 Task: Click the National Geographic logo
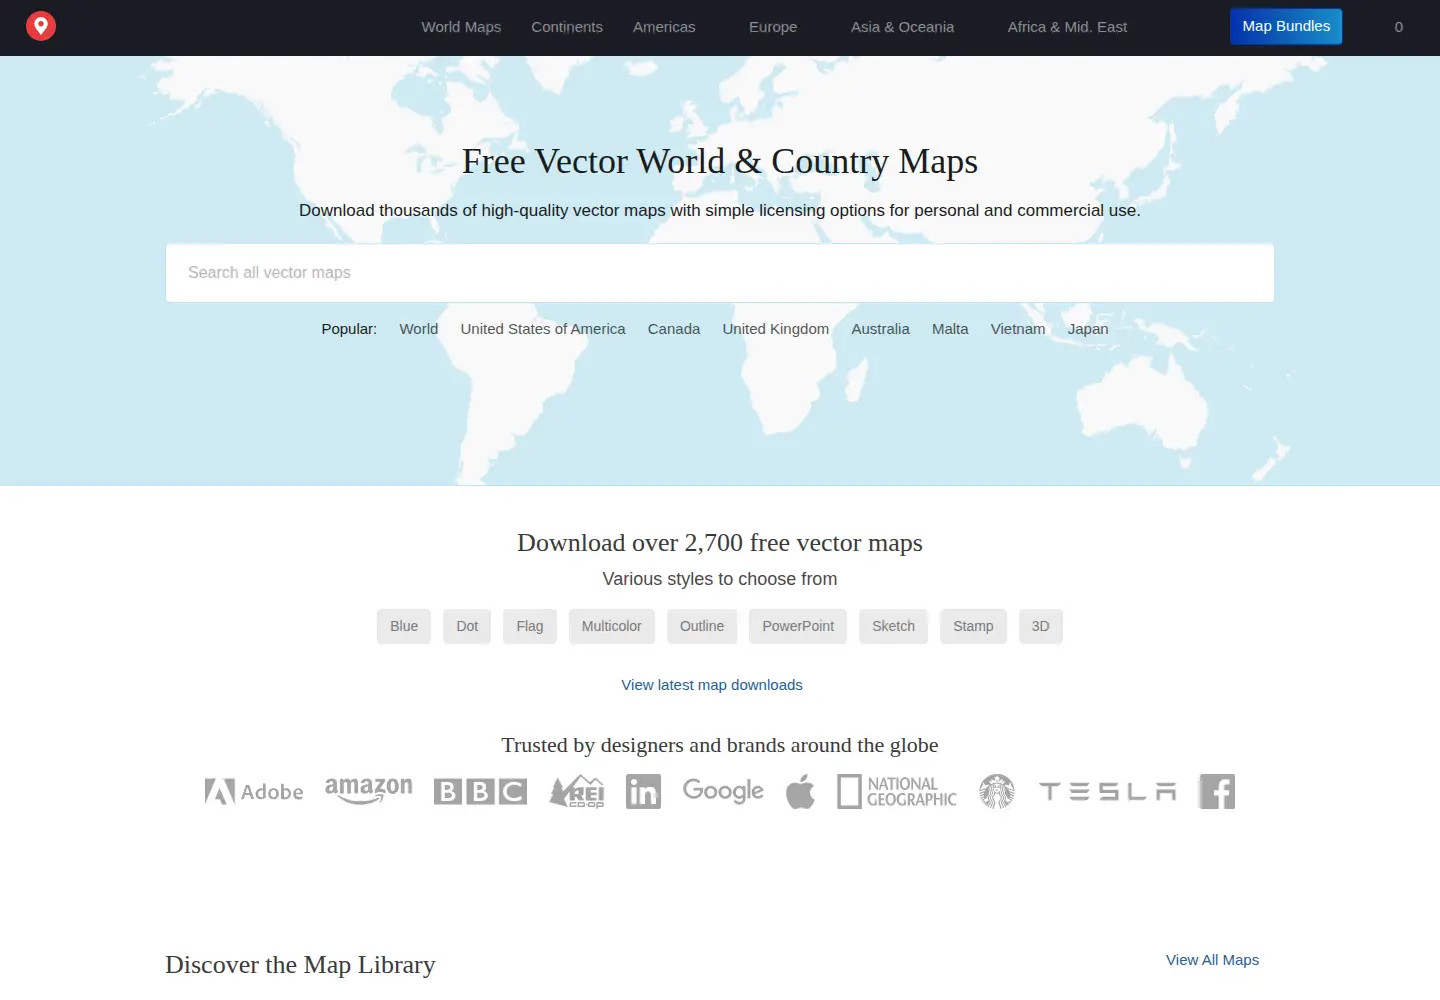pyautogui.click(x=897, y=792)
